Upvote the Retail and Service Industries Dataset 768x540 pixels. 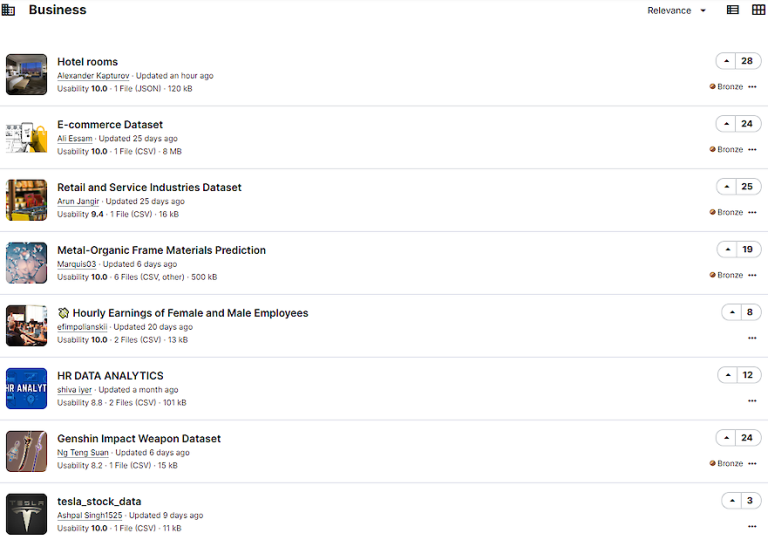727,187
